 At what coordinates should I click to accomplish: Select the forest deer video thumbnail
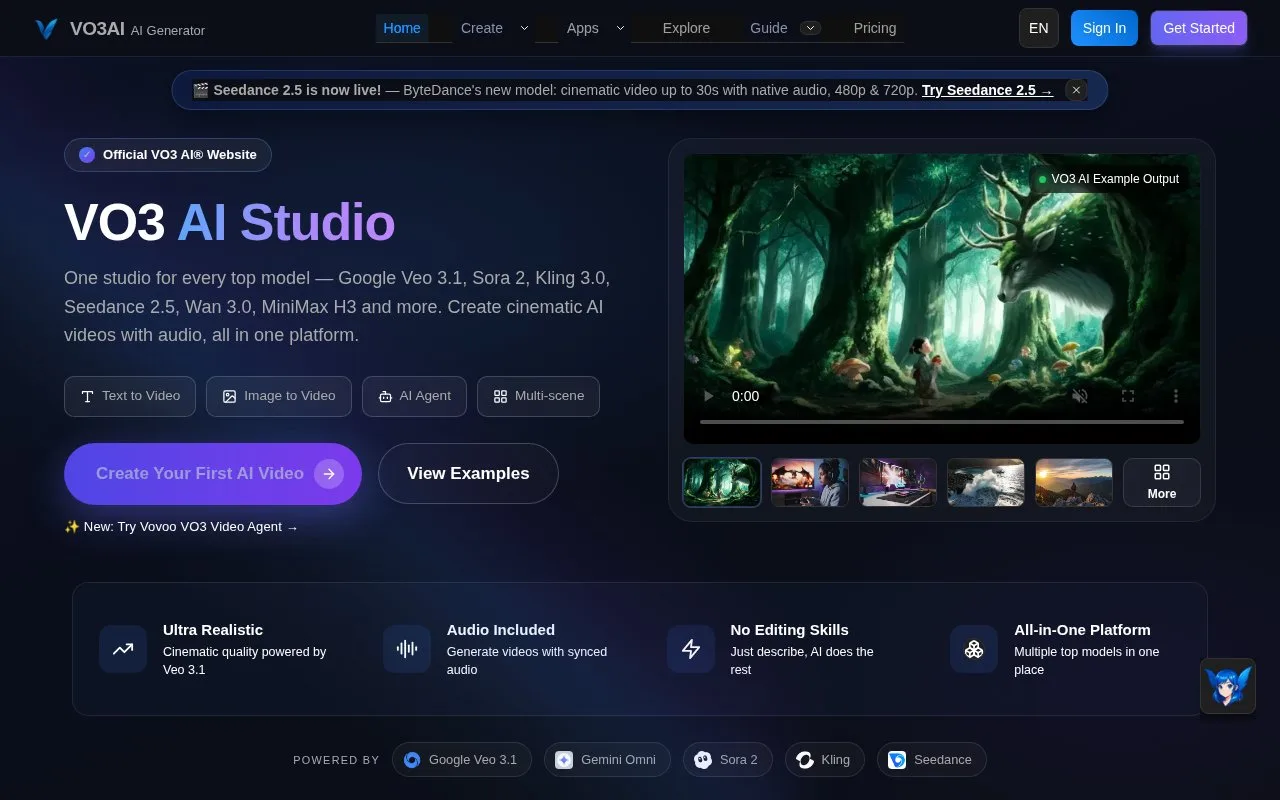coord(722,482)
